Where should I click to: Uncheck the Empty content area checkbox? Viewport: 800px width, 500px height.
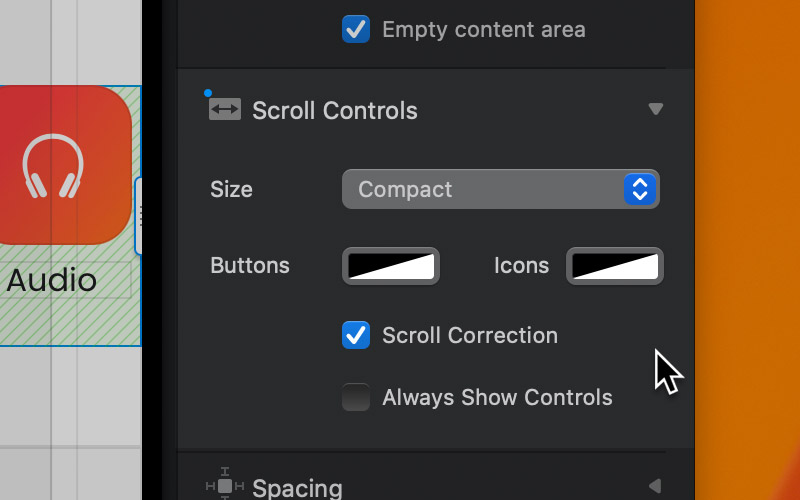(356, 29)
